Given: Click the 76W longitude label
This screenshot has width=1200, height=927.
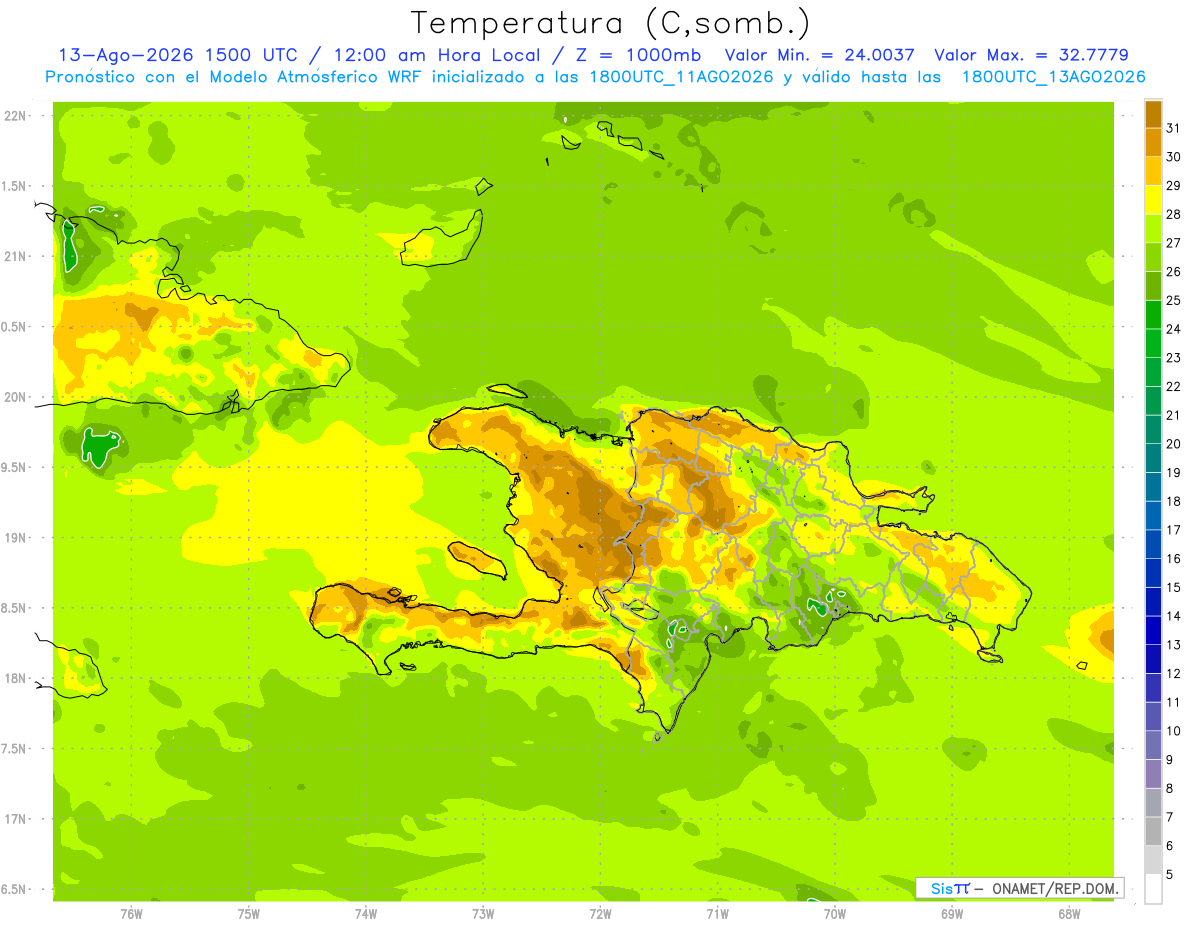Looking at the screenshot, I should point(131,913).
